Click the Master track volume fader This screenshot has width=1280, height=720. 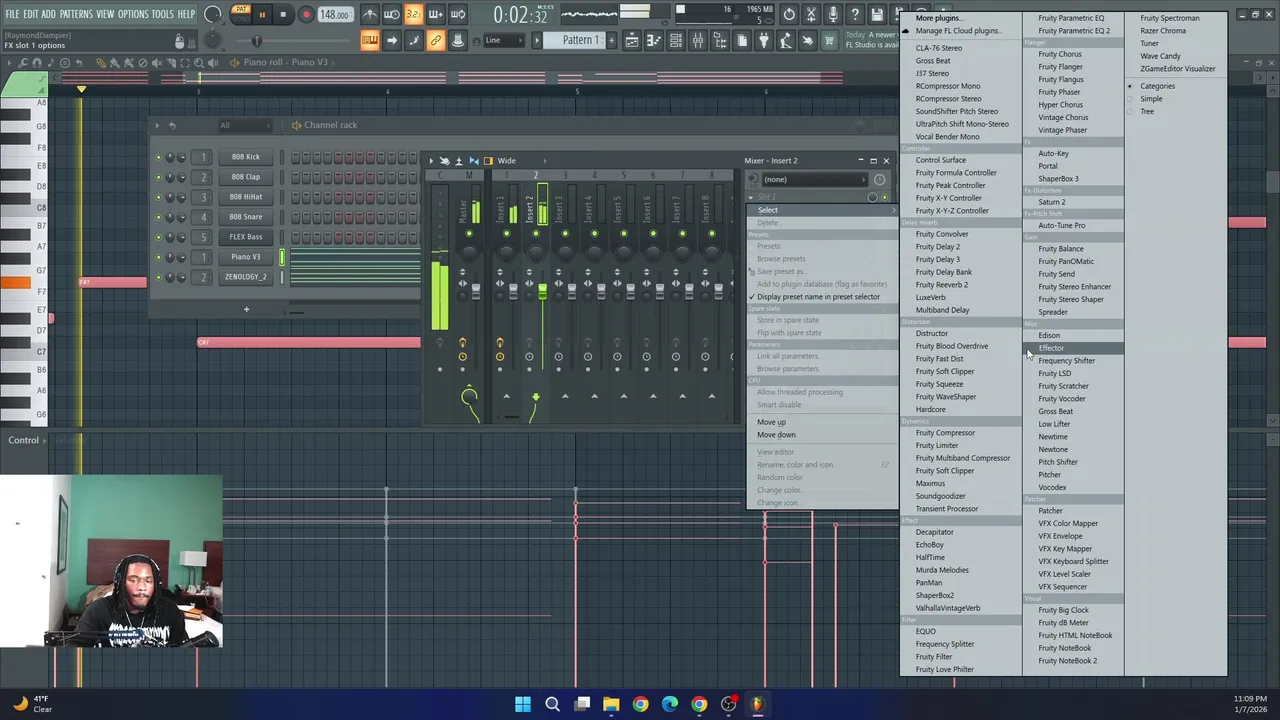(476, 291)
